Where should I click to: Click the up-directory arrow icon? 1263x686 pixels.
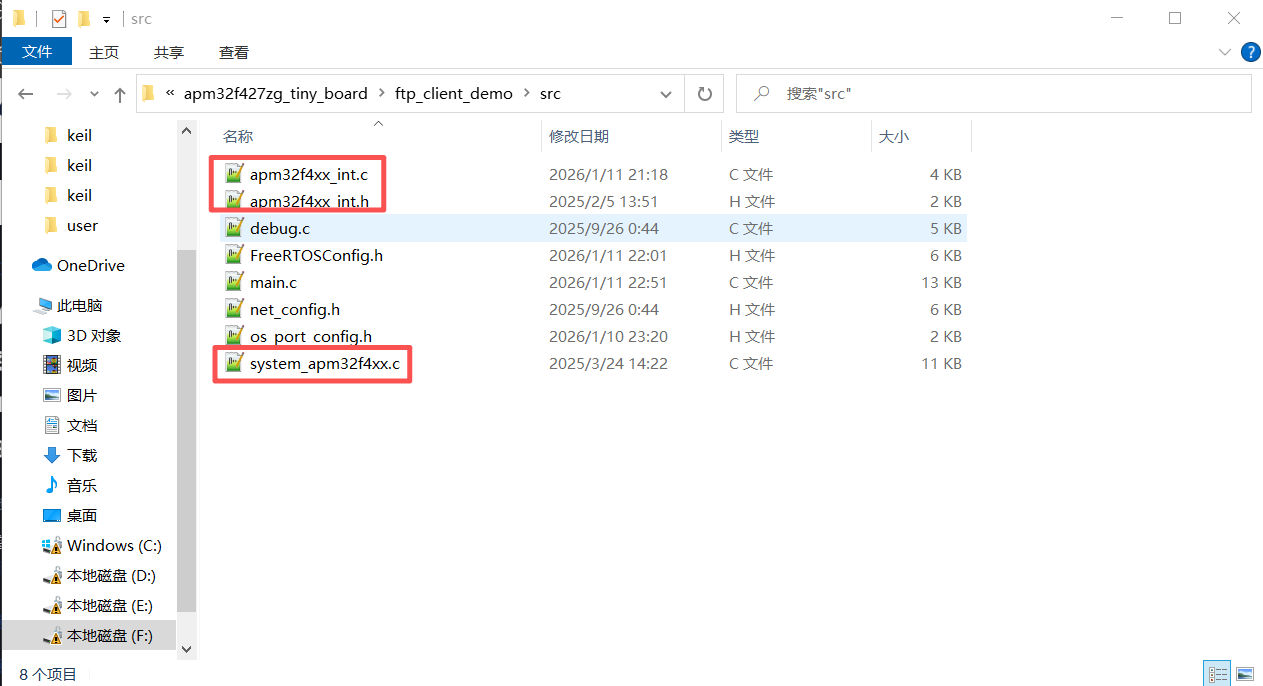pos(120,95)
